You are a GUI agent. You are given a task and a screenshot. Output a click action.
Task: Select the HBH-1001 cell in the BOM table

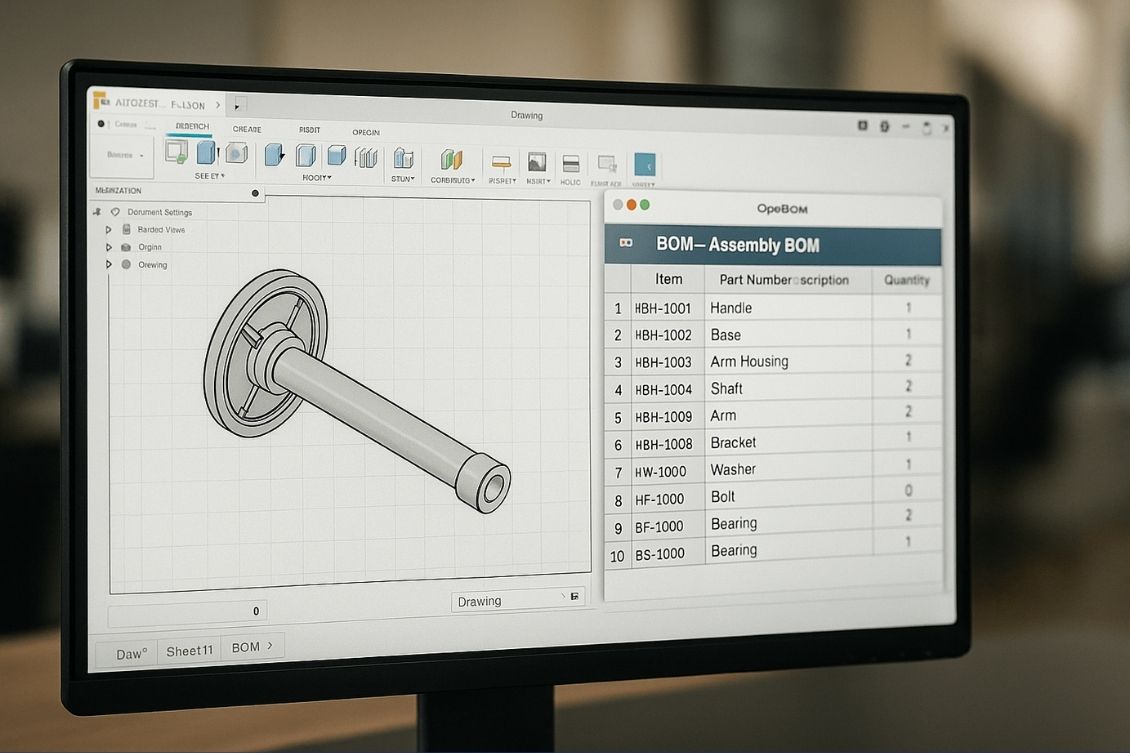(667, 308)
